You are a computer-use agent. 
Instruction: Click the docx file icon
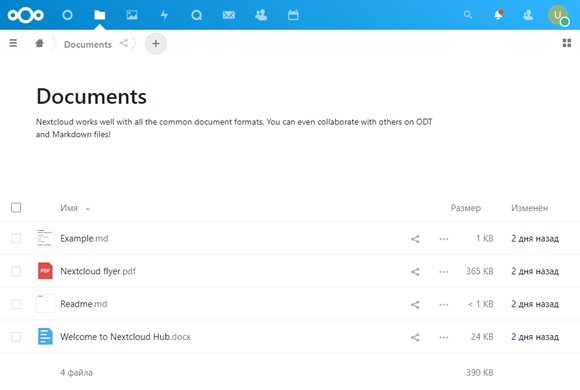coord(45,336)
